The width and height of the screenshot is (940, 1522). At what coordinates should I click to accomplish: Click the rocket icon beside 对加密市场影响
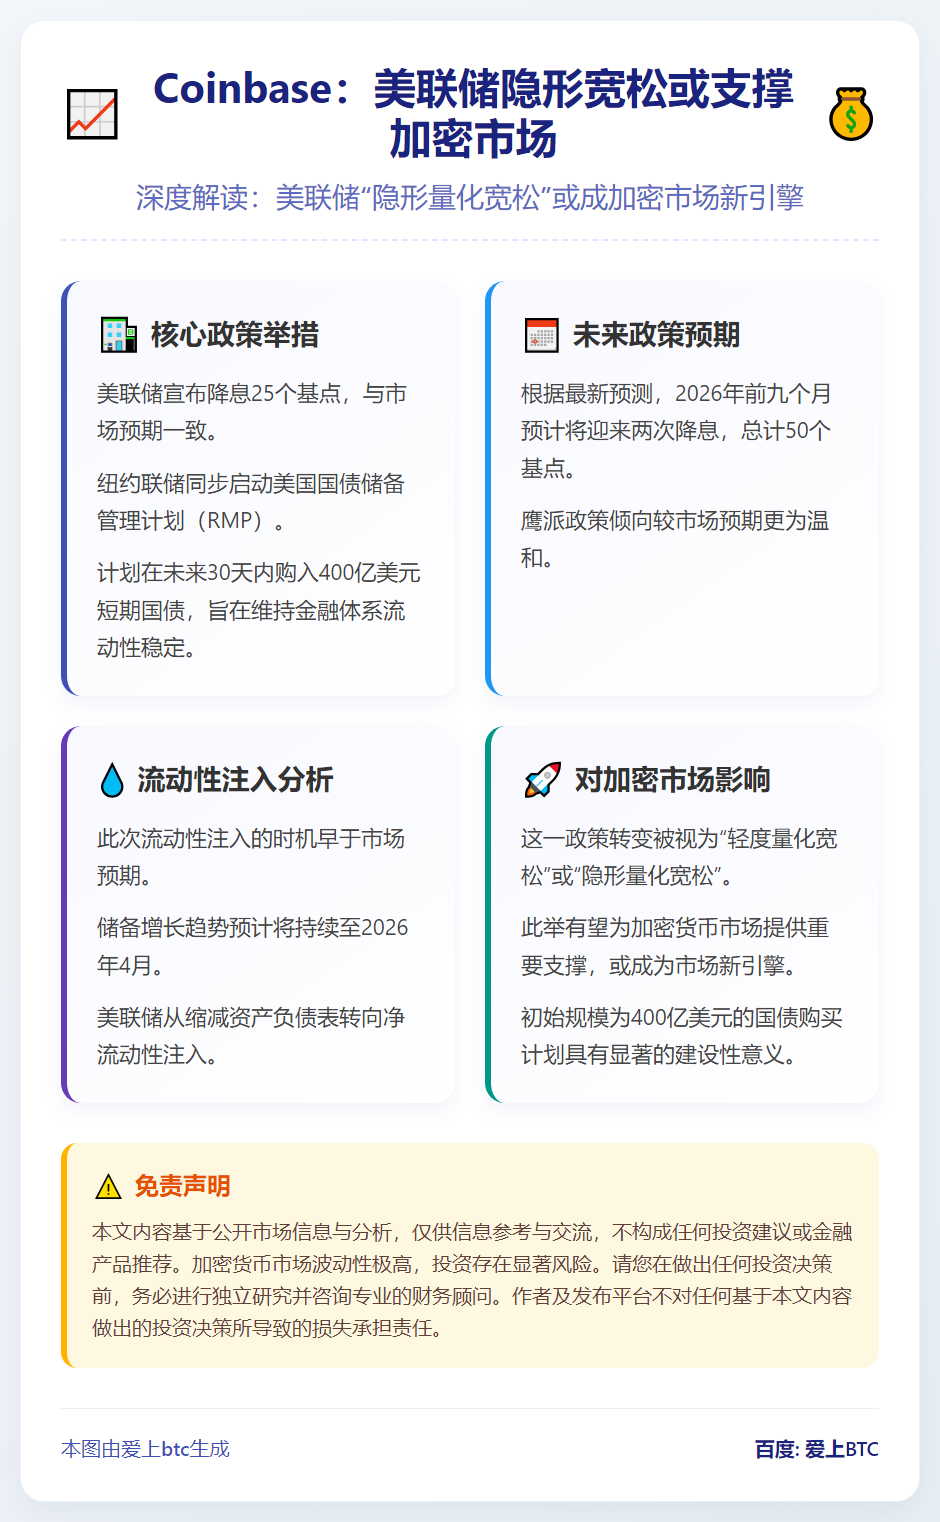click(542, 780)
